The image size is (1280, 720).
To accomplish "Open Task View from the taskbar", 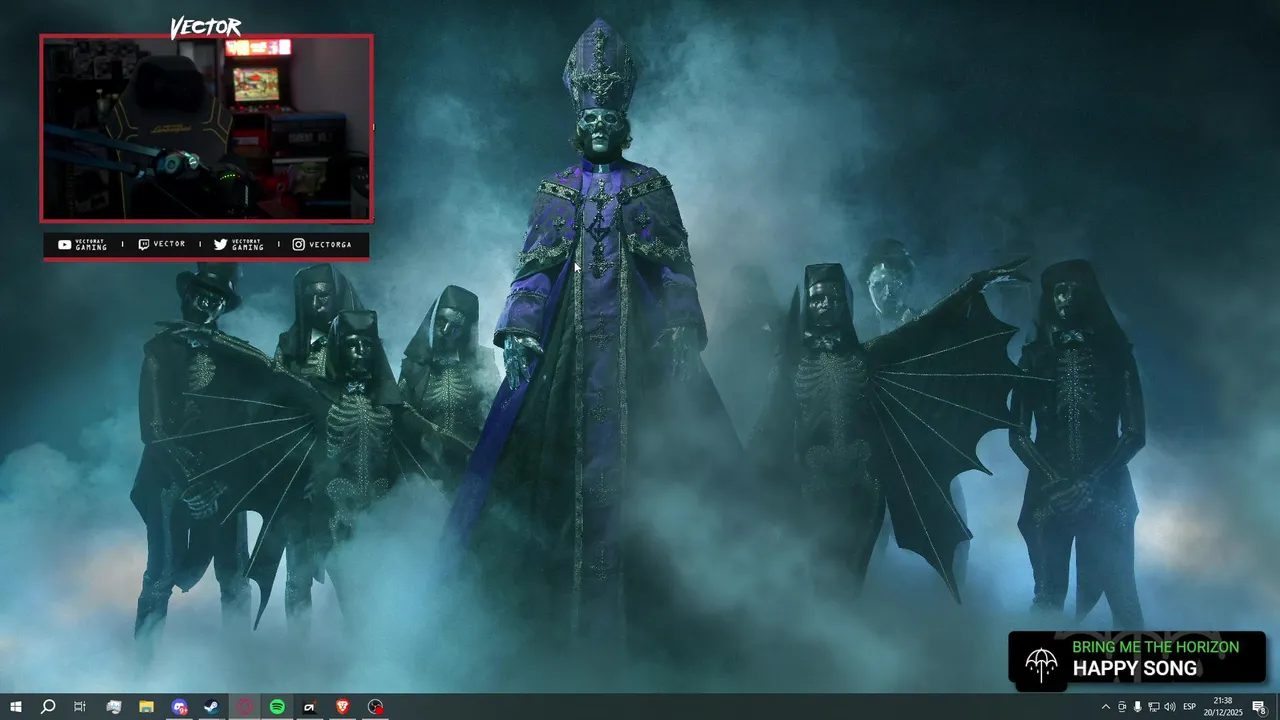I will (x=80, y=706).
